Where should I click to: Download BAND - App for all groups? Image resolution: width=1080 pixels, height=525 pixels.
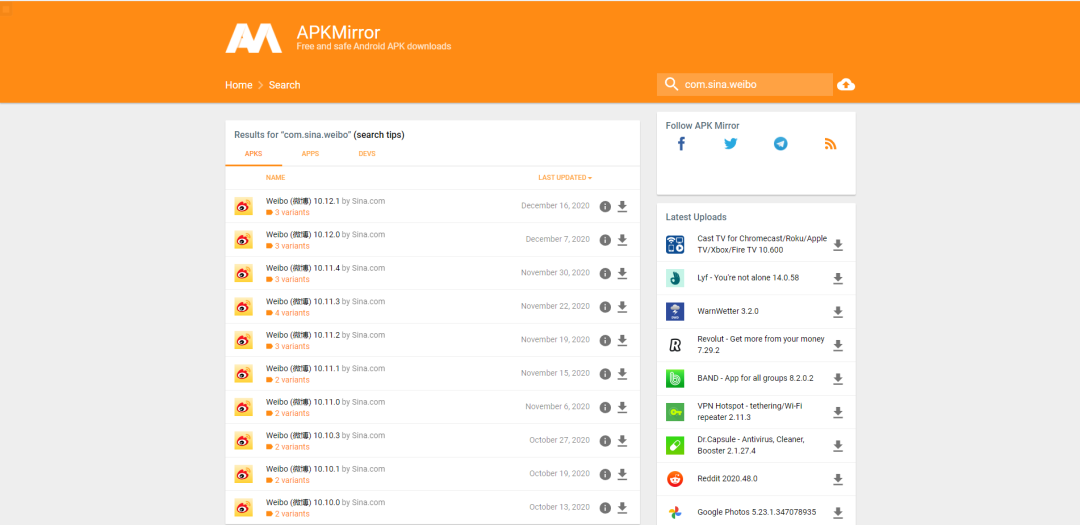[x=838, y=379]
